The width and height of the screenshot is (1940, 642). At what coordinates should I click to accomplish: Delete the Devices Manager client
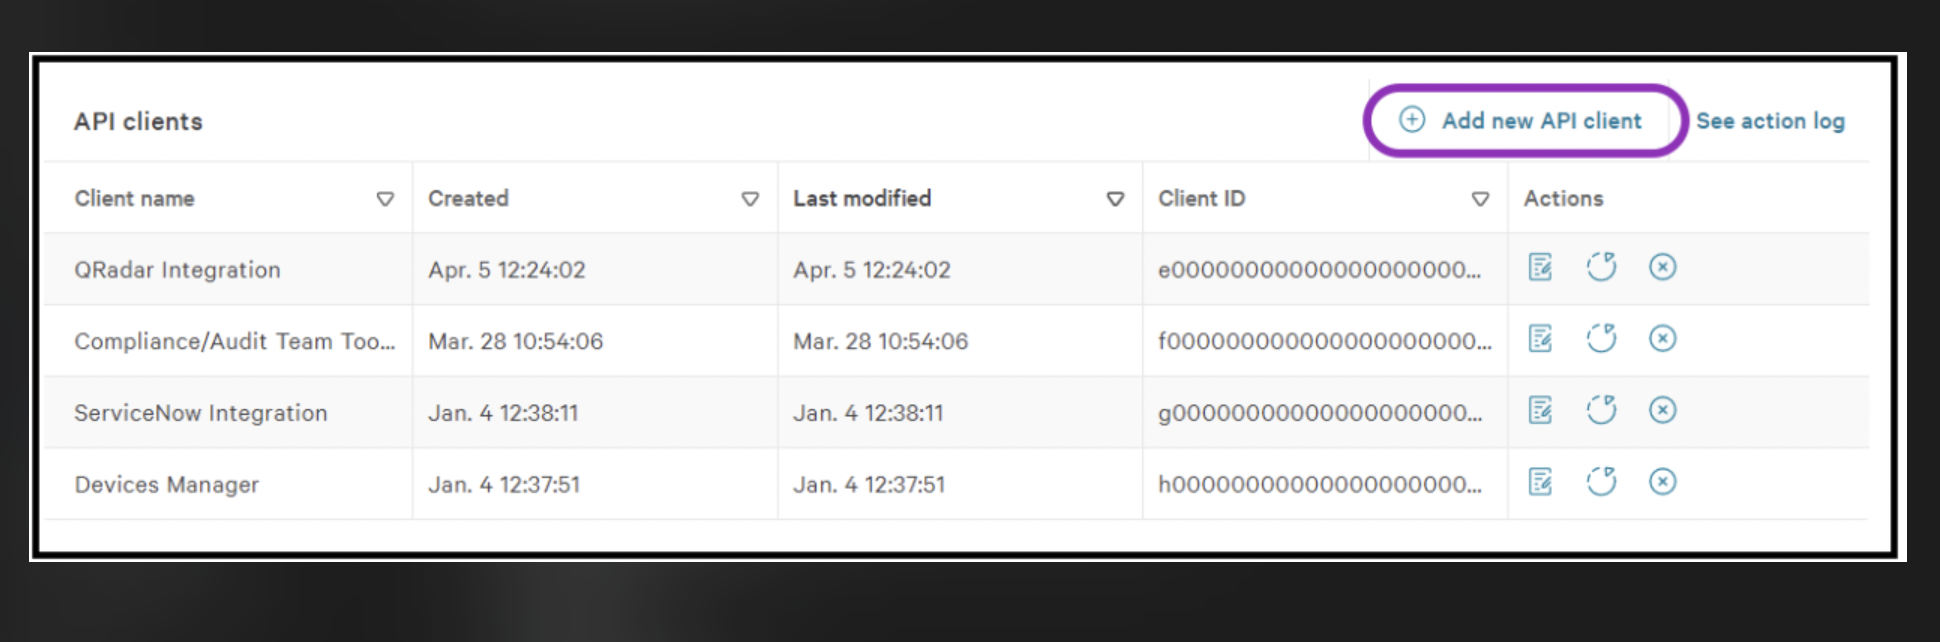click(1662, 482)
